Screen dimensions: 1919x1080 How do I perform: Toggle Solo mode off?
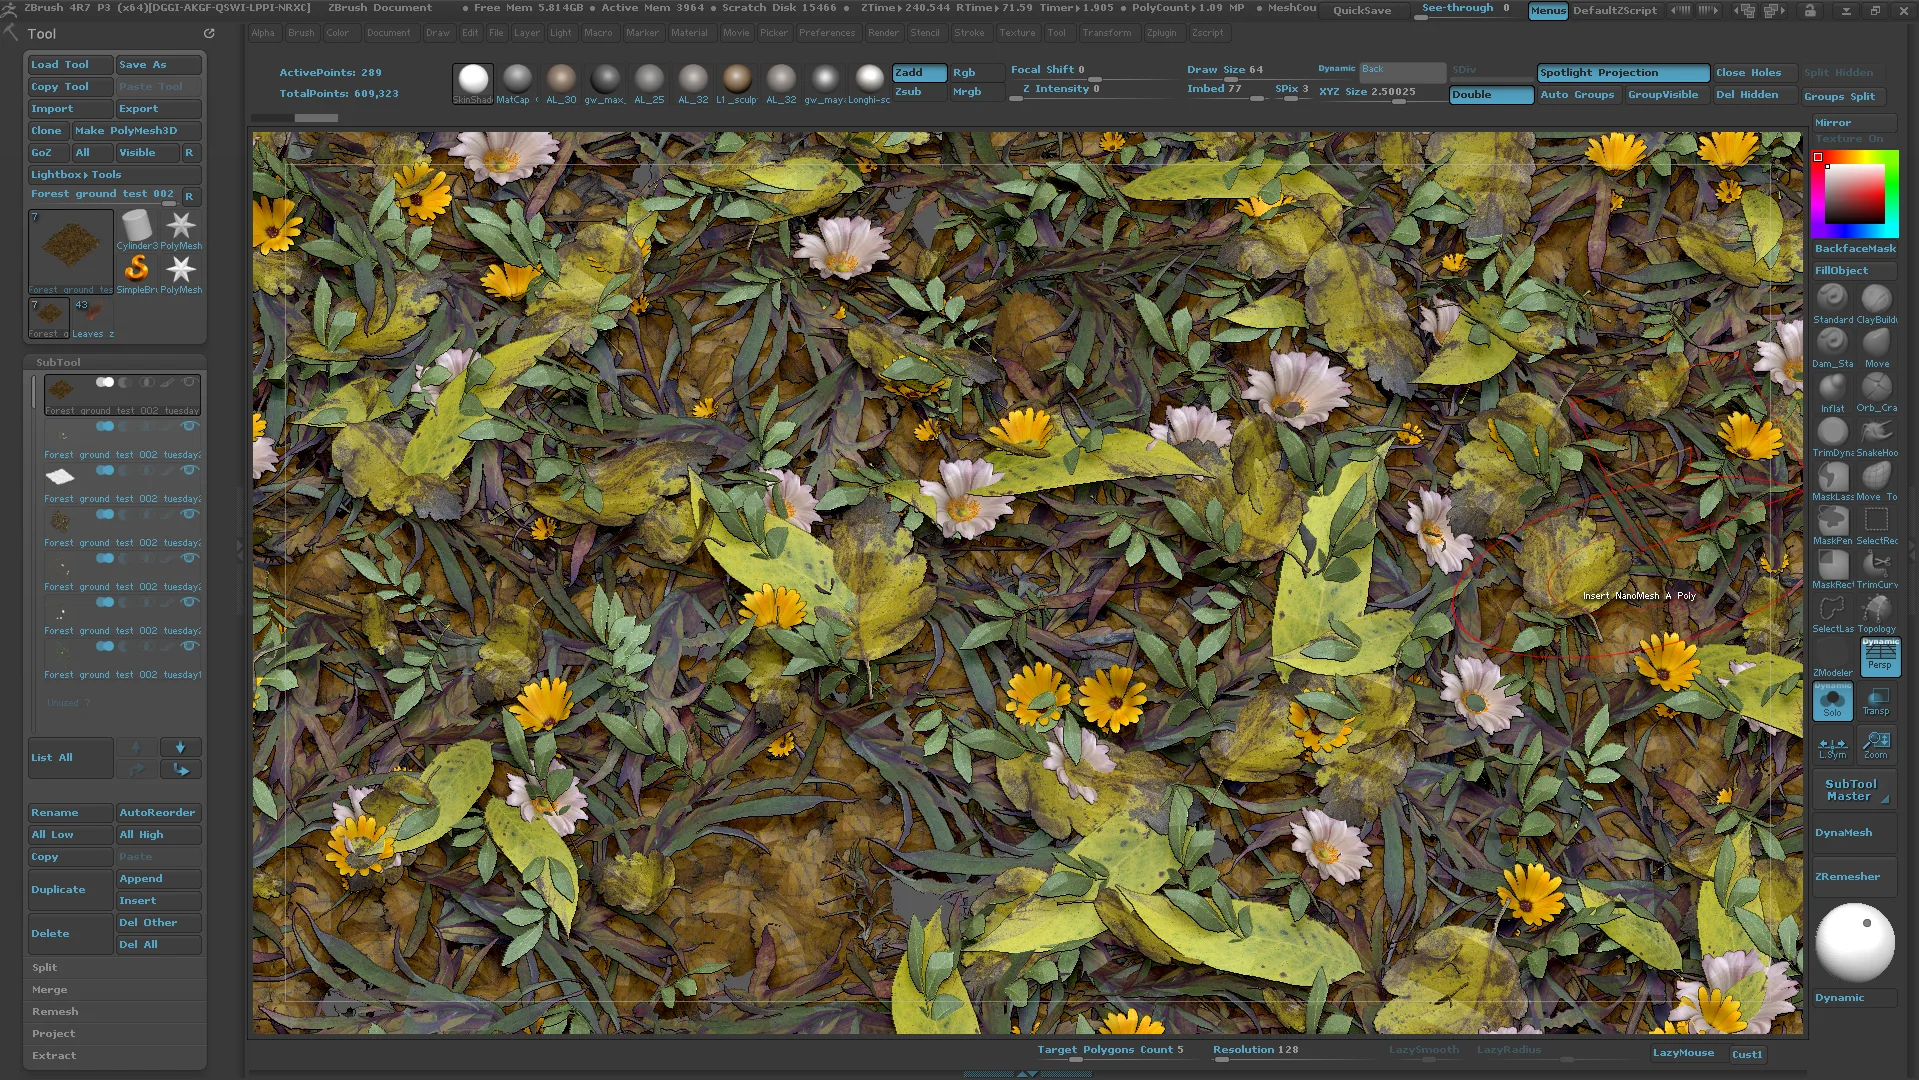tap(1831, 702)
